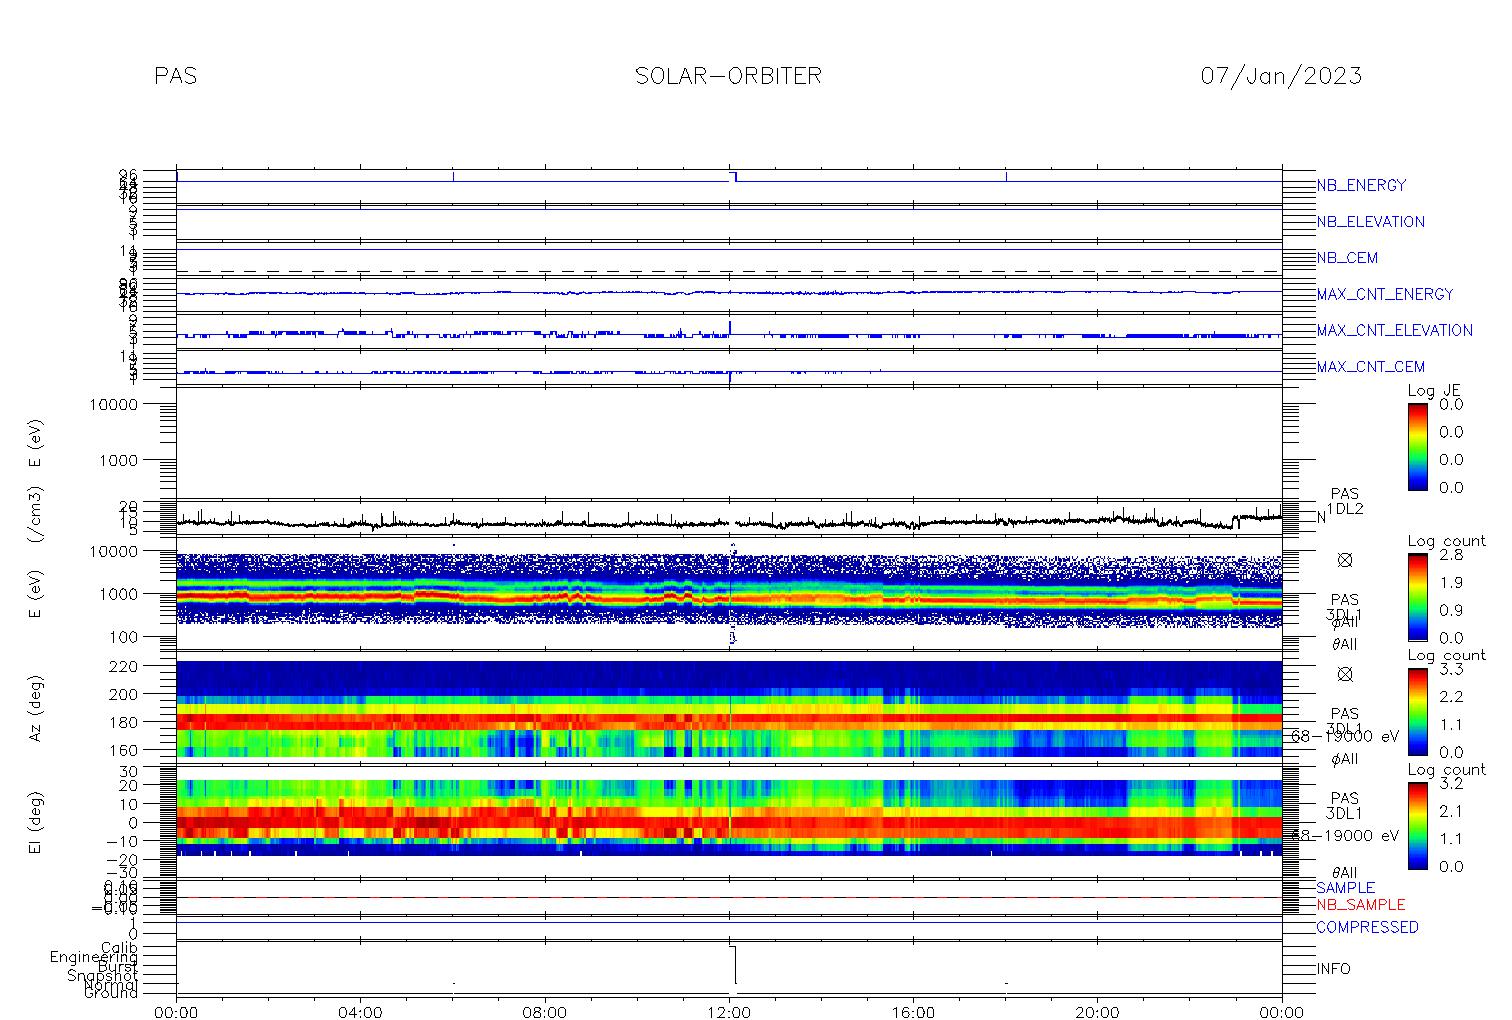1512x1020 pixels.
Task: Click the NB_ELEVATION panel label
Action: tap(1370, 222)
